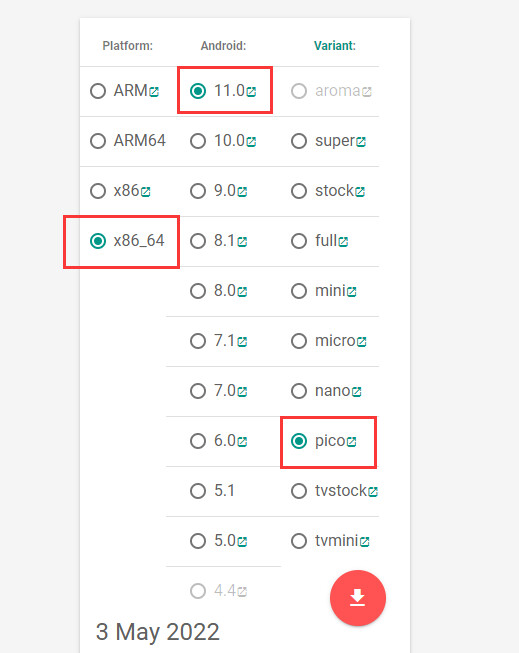Select the x86_64 platform option
The width and height of the screenshot is (519, 653).
tap(98, 241)
